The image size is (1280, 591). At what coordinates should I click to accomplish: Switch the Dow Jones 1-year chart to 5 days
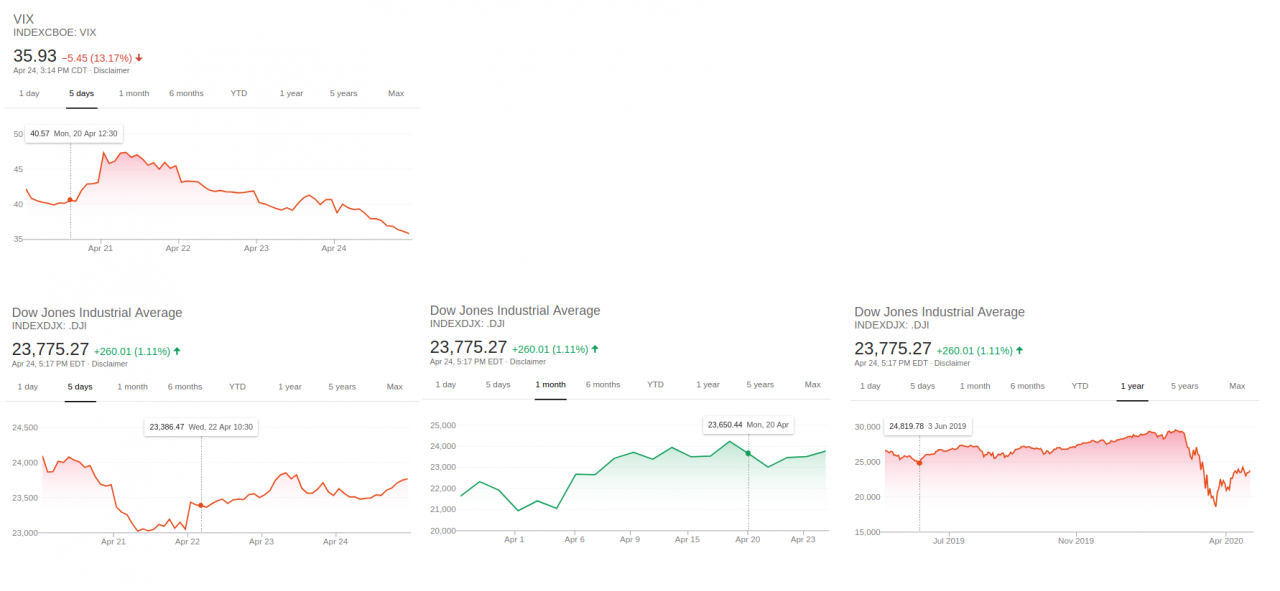pyautogui.click(x=923, y=385)
